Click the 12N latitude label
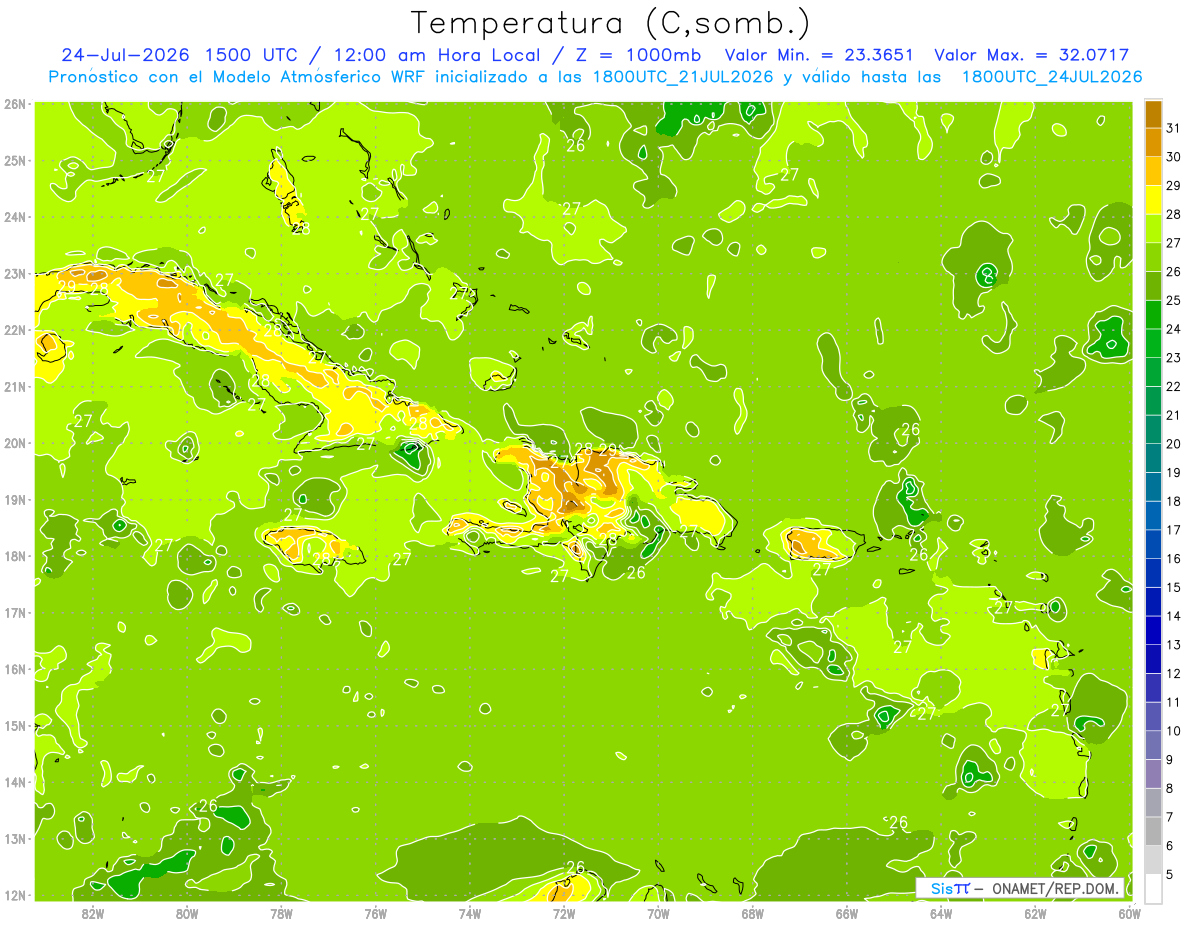Viewport: 1200px width, 927px height. (x=14, y=895)
